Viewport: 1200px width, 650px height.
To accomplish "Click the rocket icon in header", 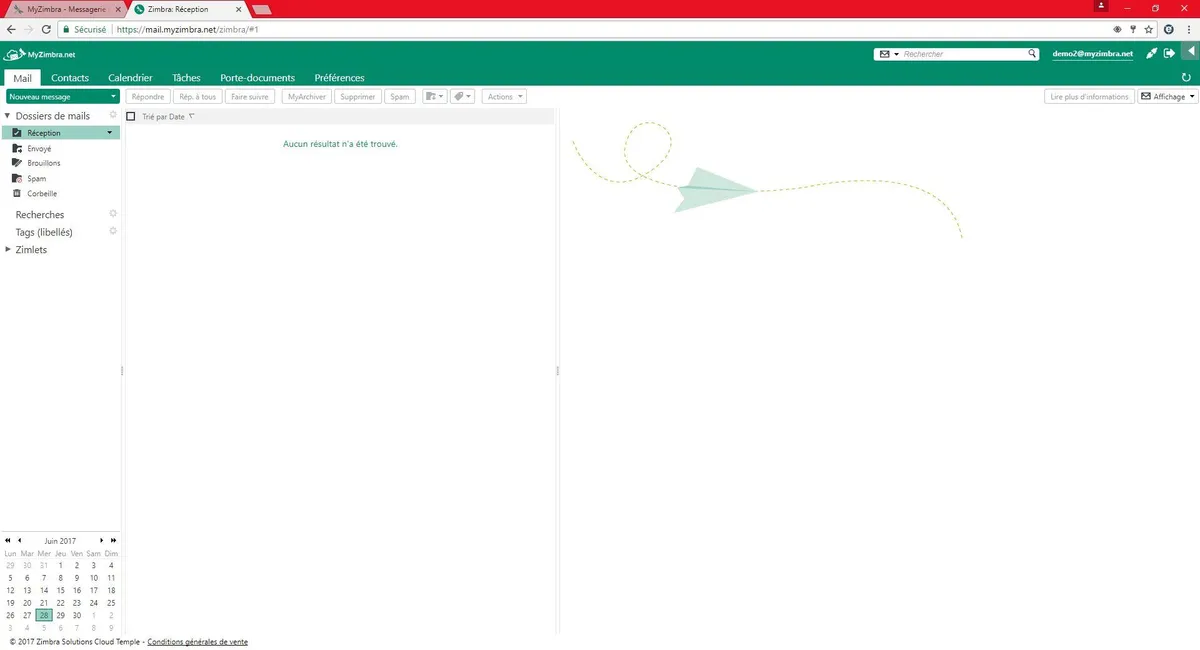I will pos(1152,53).
